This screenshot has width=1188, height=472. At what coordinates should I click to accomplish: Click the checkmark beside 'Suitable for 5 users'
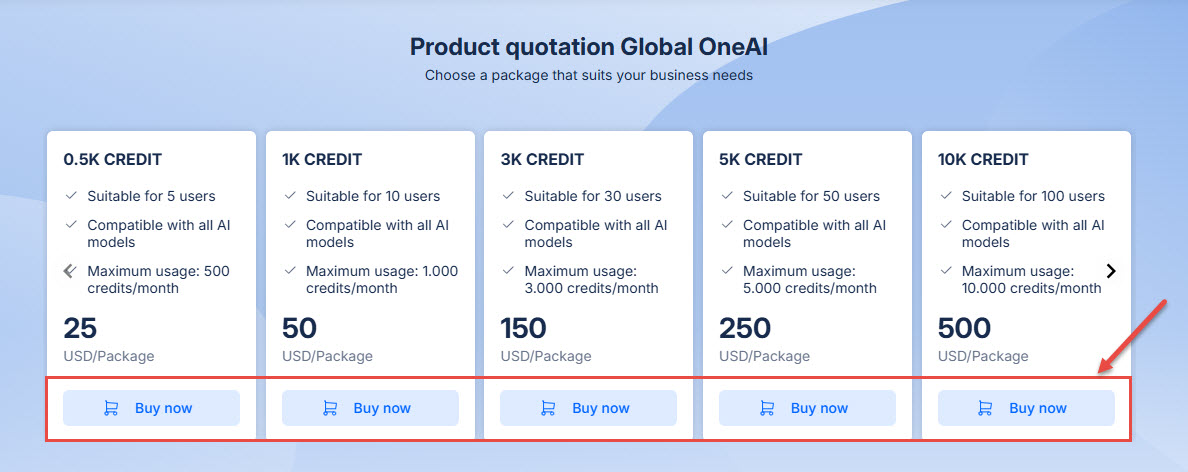coord(71,196)
